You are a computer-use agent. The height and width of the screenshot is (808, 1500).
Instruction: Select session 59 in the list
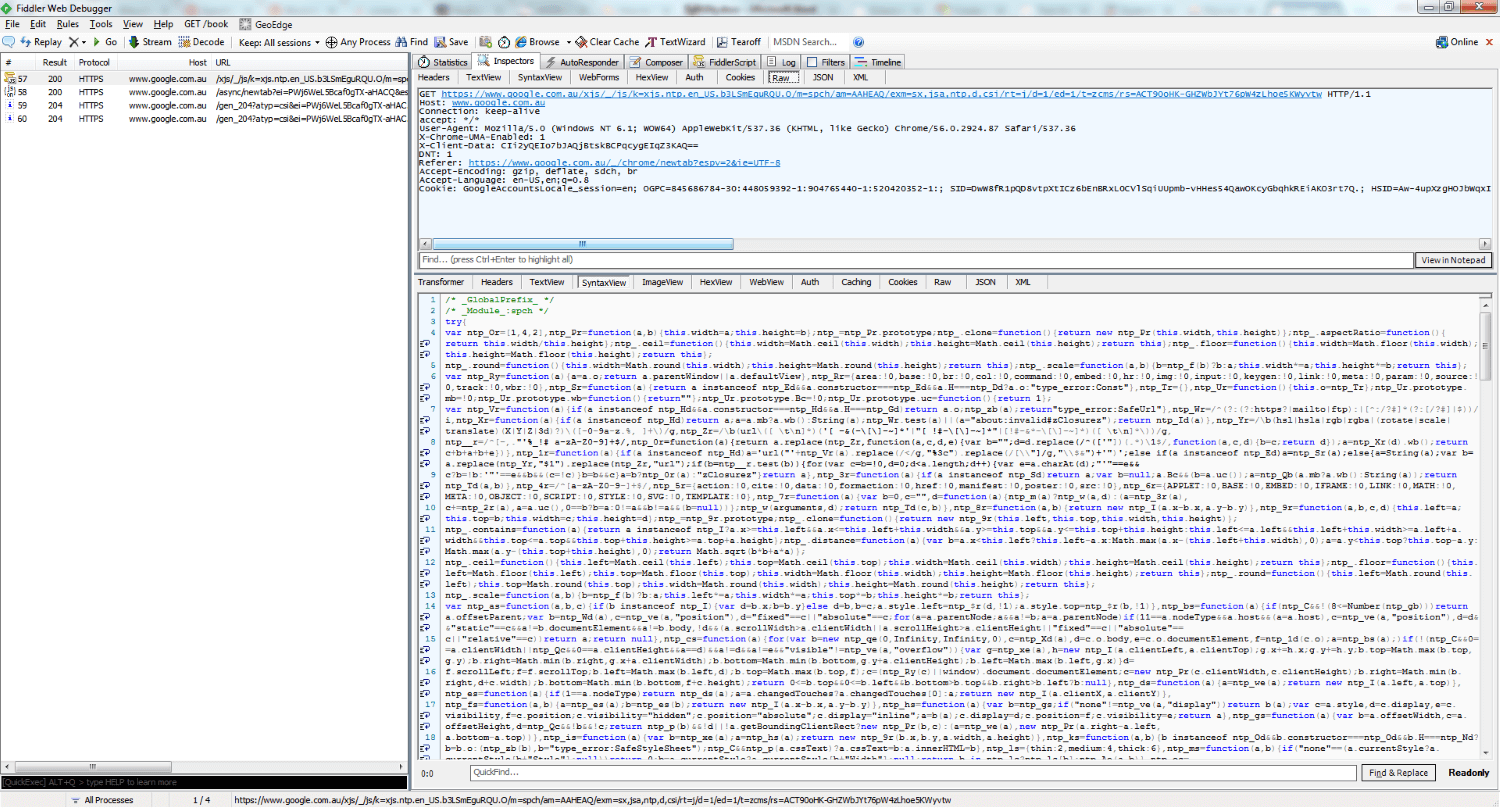205,105
